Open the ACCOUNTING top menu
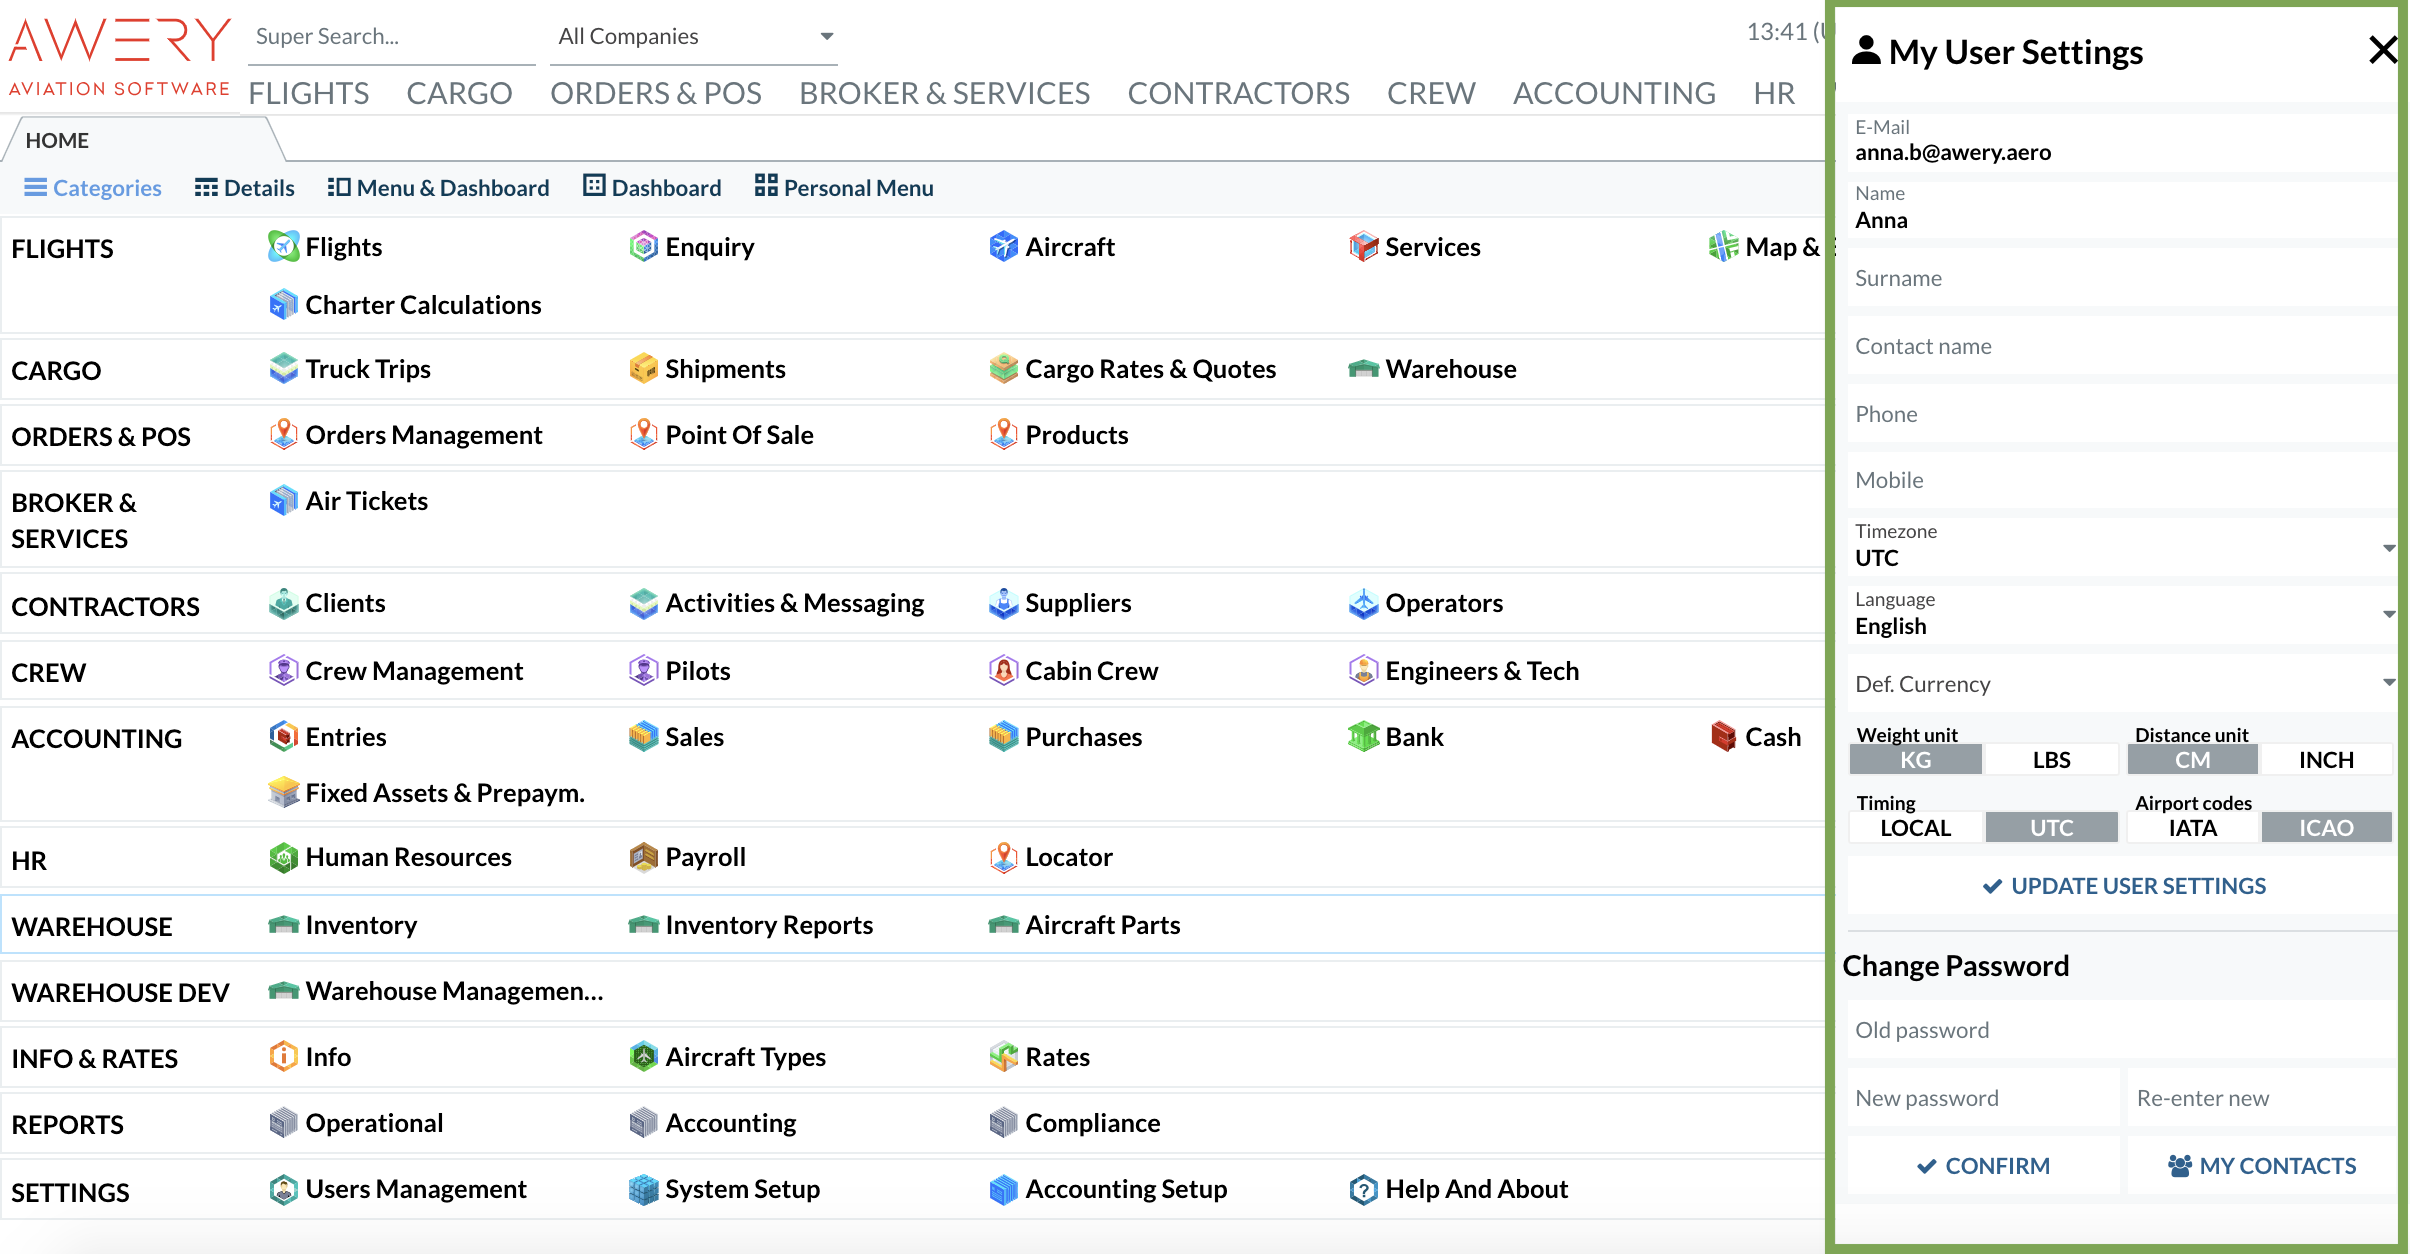The image size is (2410, 1254). [x=1614, y=93]
